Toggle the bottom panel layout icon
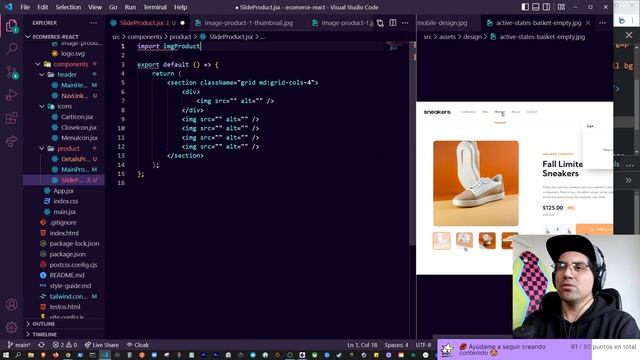Image resolution: width=640 pixels, height=360 pixels. click(x=536, y=7)
